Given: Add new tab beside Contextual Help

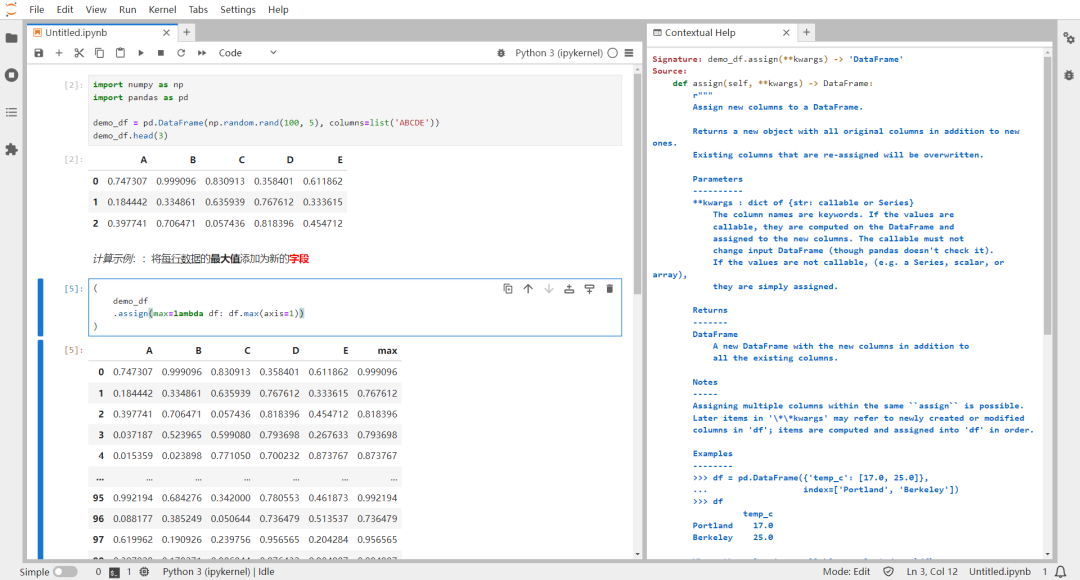Looking at the screenshot, I should tap(807, 32).
